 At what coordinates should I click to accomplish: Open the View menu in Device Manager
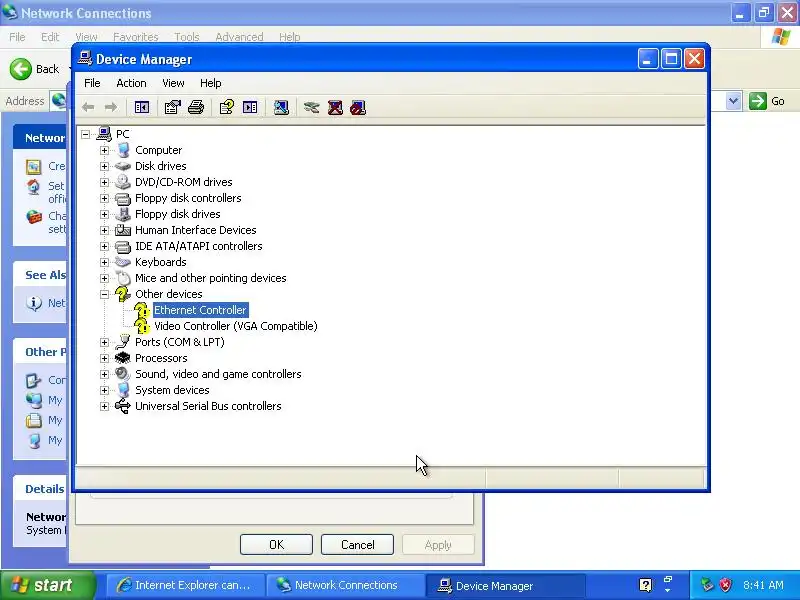pyautogui.click(x=173, y=83)
